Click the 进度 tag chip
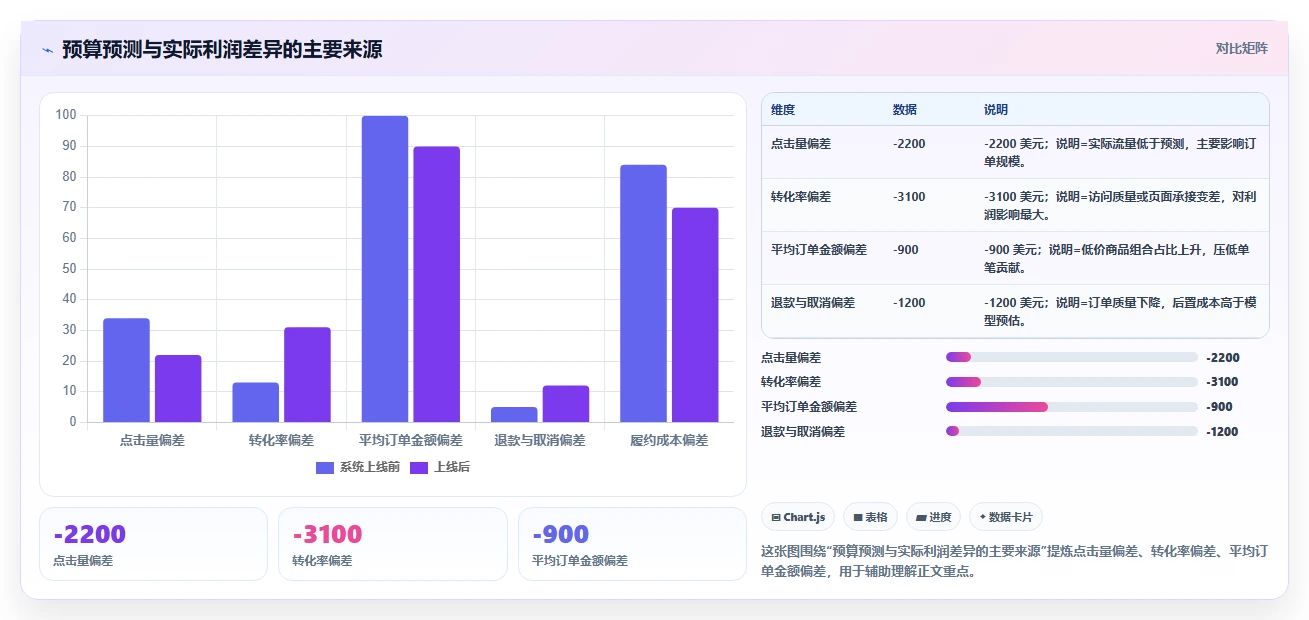Viewport: 1309px width, 620px height. (x=933, y=517)
